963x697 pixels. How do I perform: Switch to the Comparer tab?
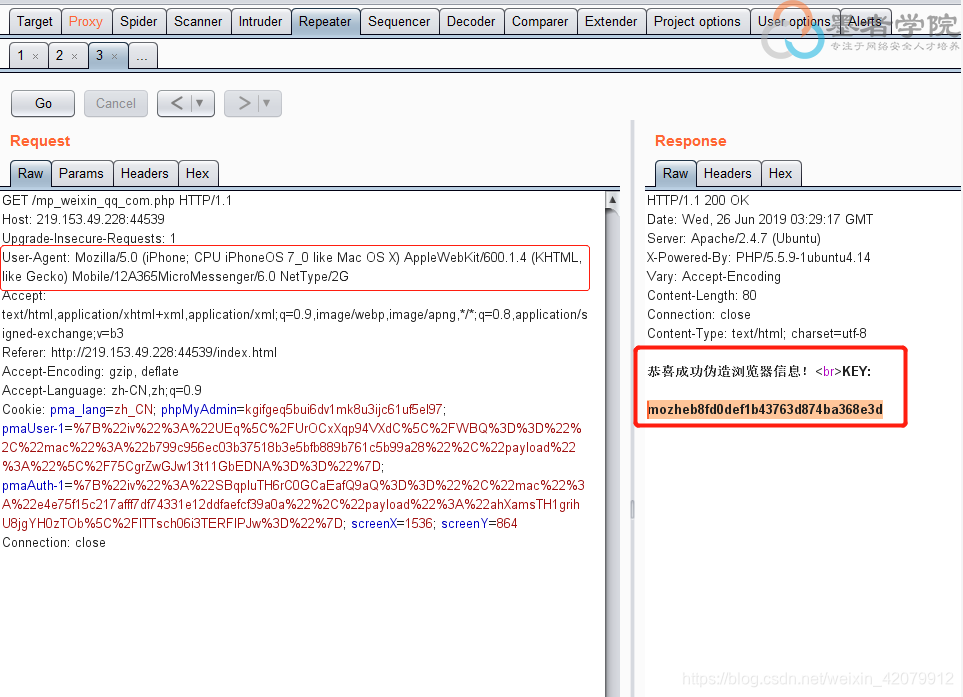[x=540, y=21]
